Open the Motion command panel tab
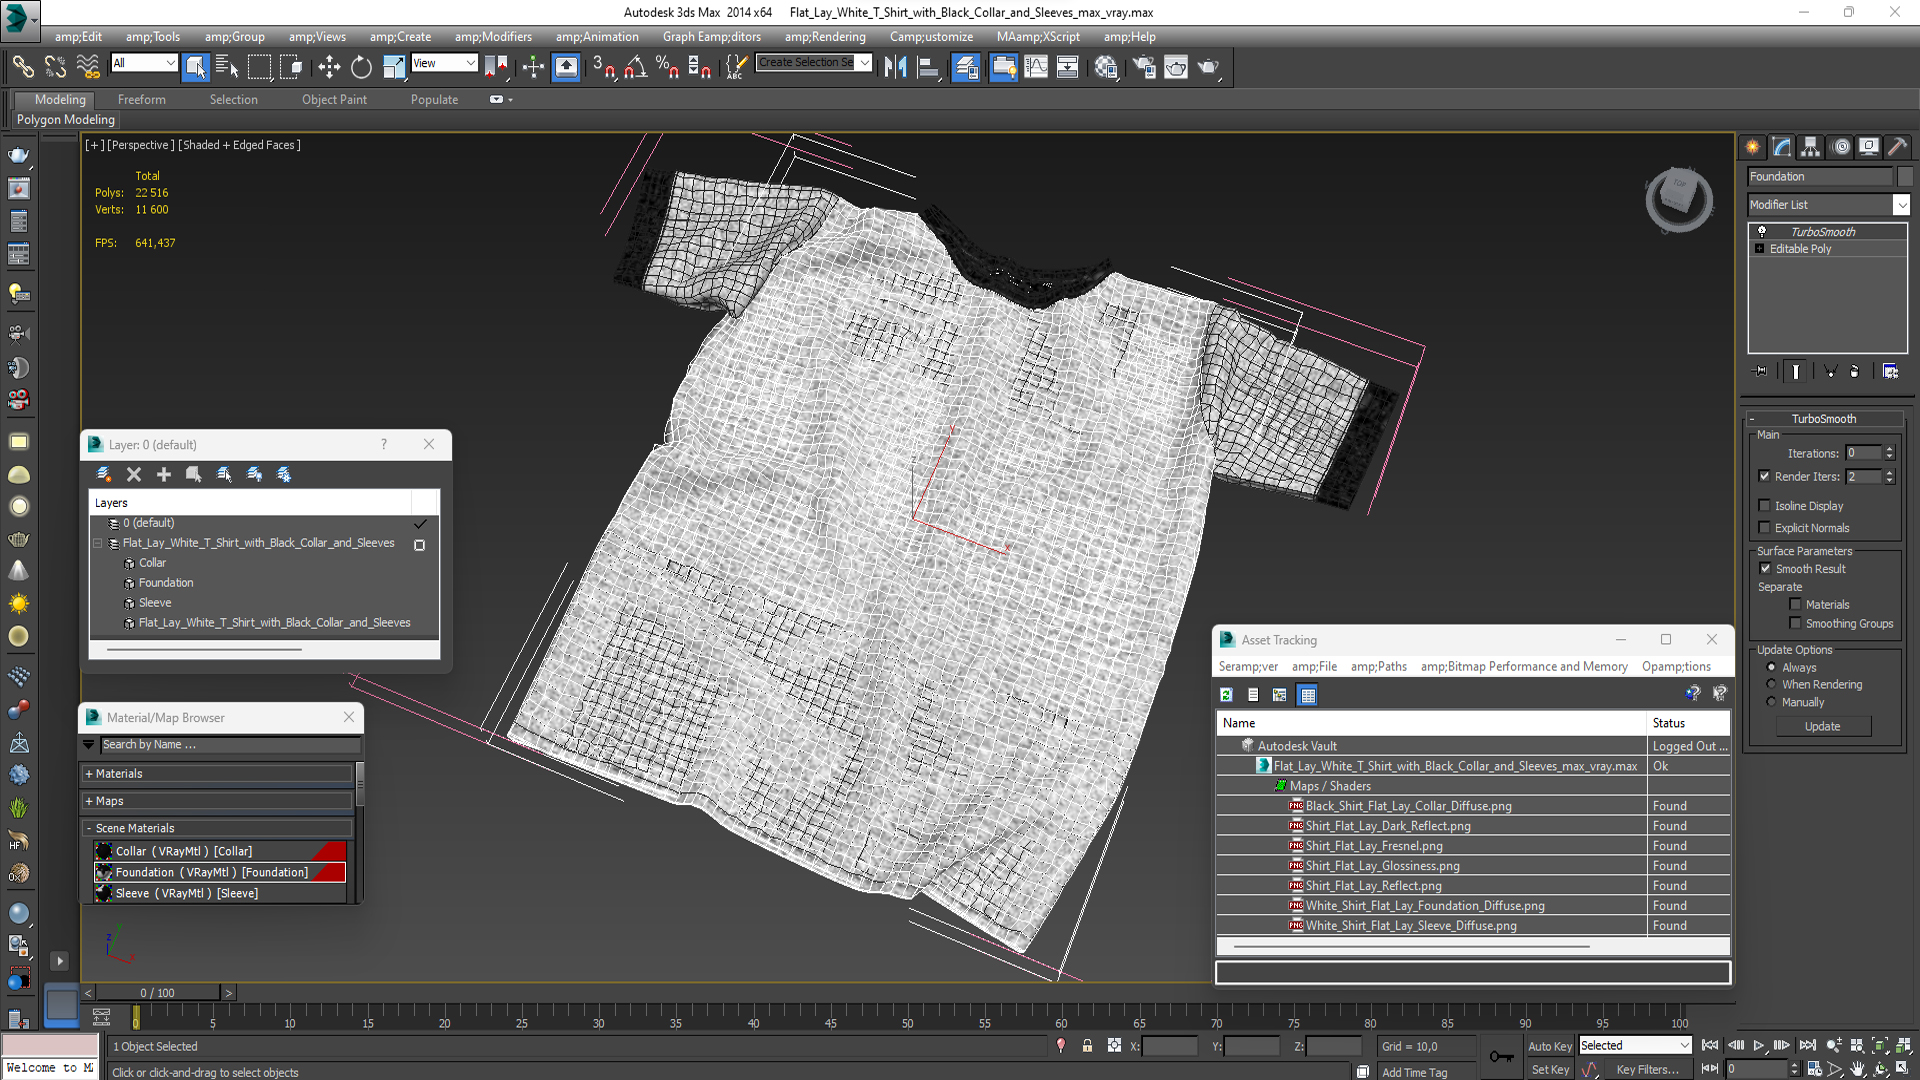1920x1080 pixels. point(1841,147)
